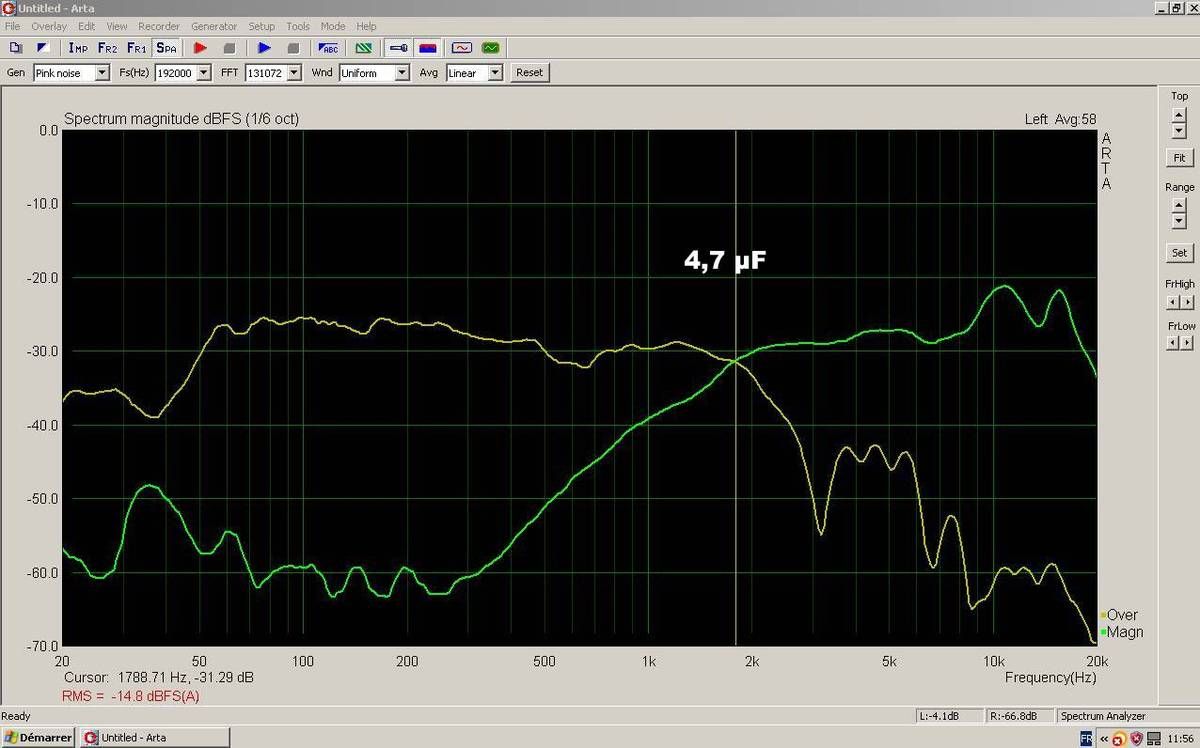The image size is (1200, 748).
Task: Stop recording with first gray square
Action: coord(229,47)
